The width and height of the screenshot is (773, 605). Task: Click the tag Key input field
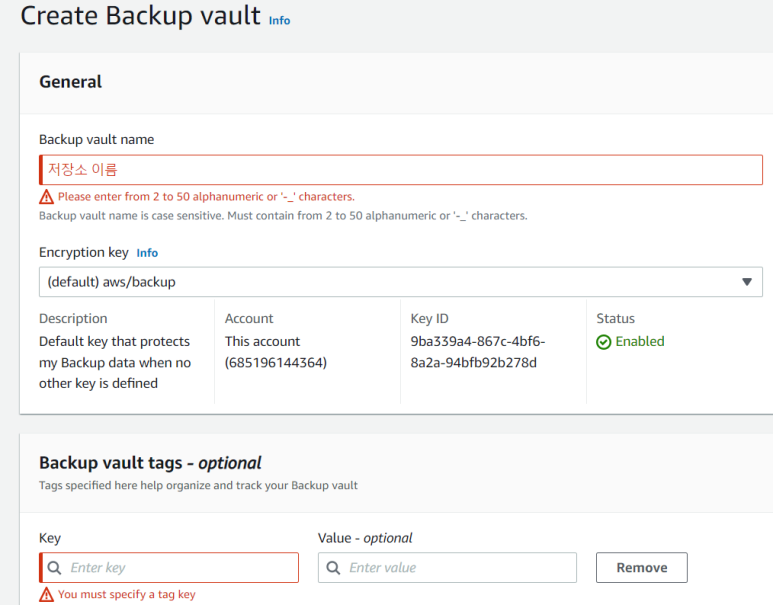point(169,568)
